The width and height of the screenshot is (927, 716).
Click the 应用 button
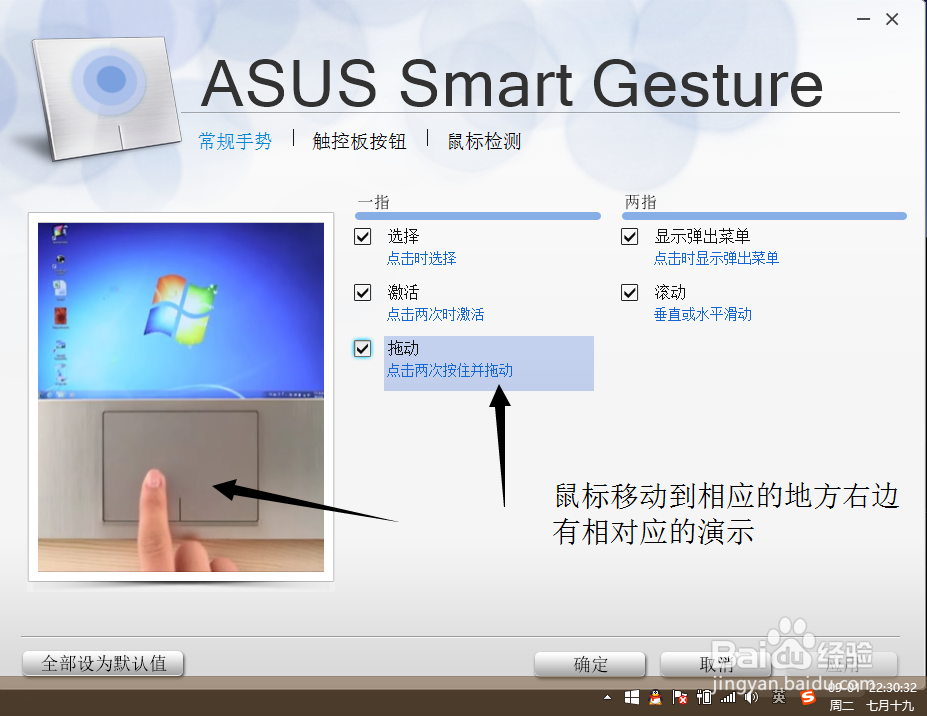point(842,664)
